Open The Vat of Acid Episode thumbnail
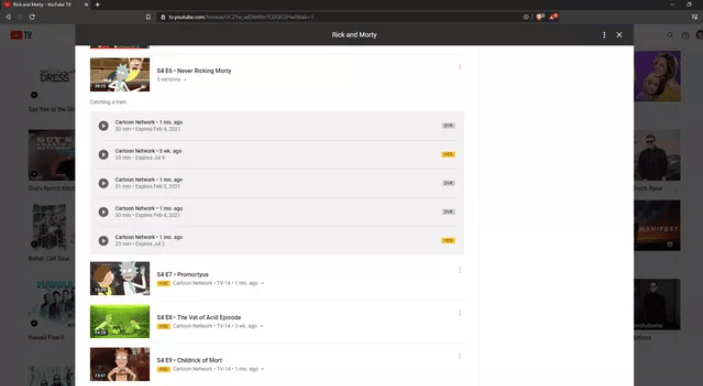703x386 pixels. pyautogui.click(x=120, y=321)
